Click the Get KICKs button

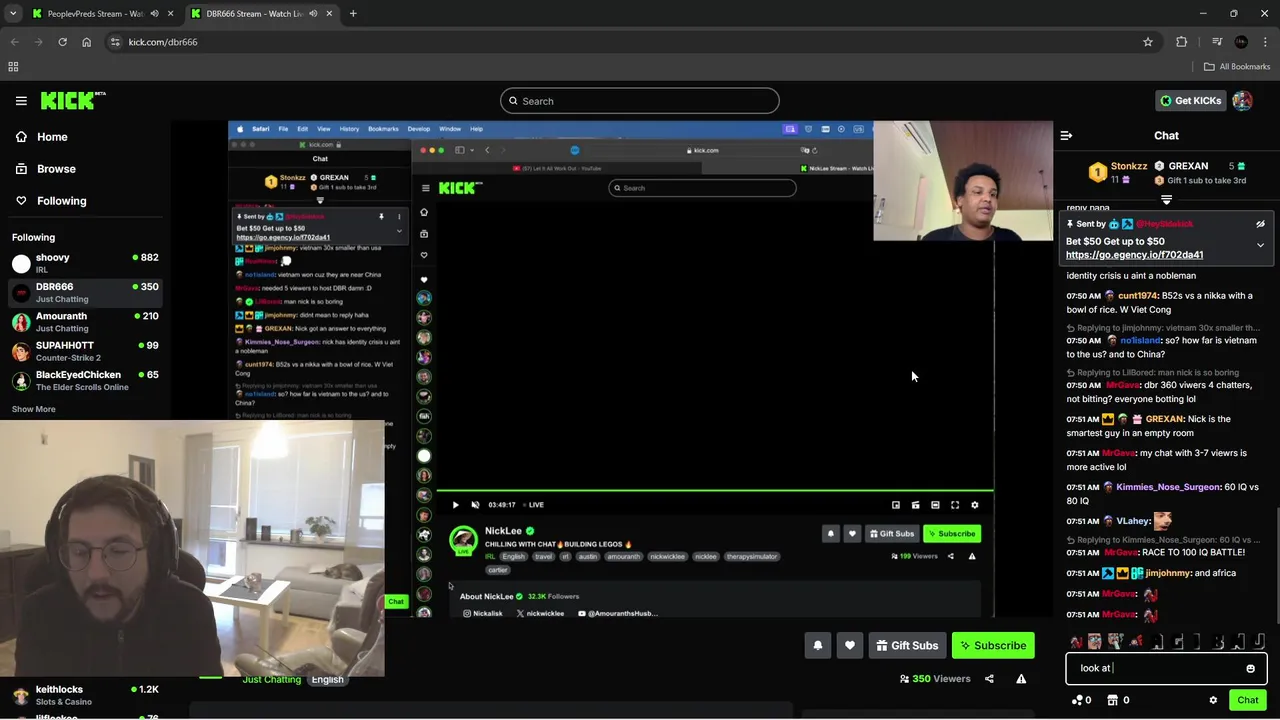click(1190, 101)
